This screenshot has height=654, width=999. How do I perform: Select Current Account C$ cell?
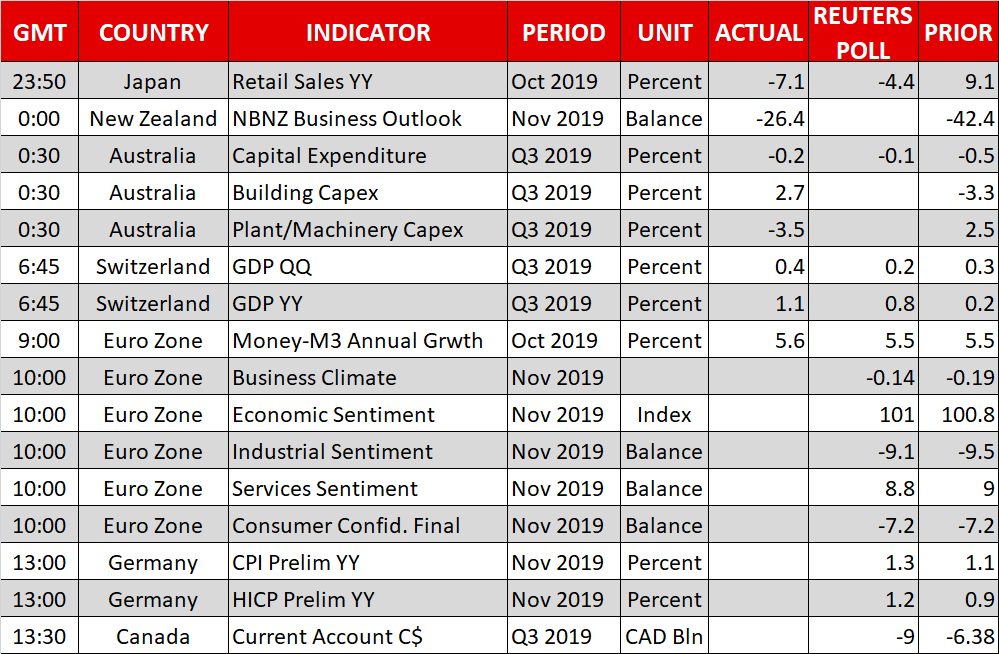tap(327, 636)
